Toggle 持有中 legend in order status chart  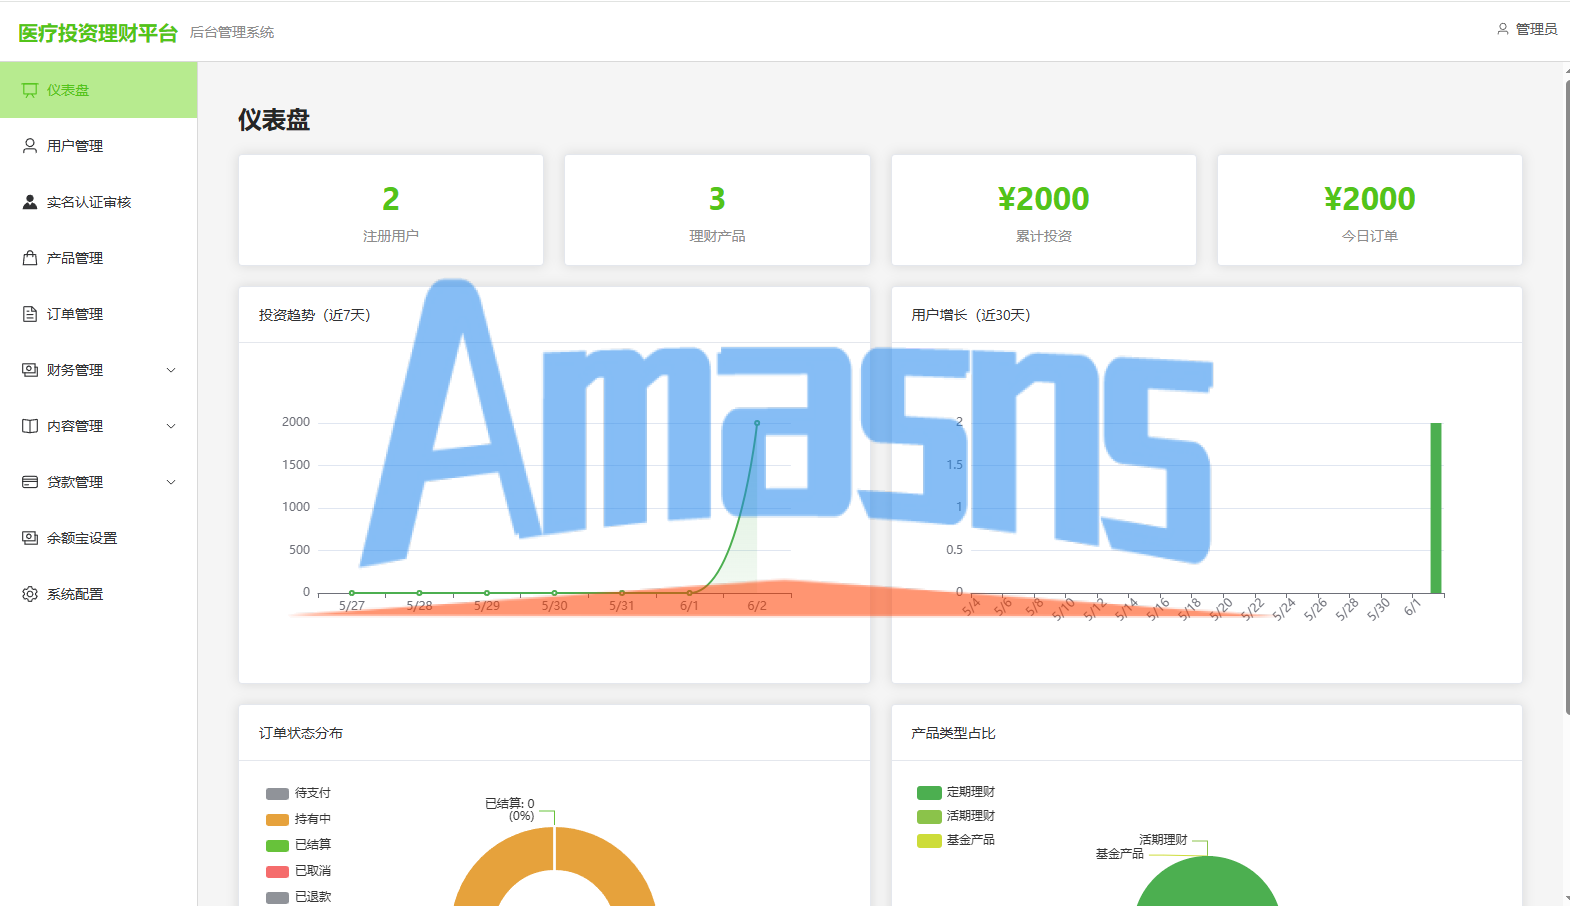[298, 819]
